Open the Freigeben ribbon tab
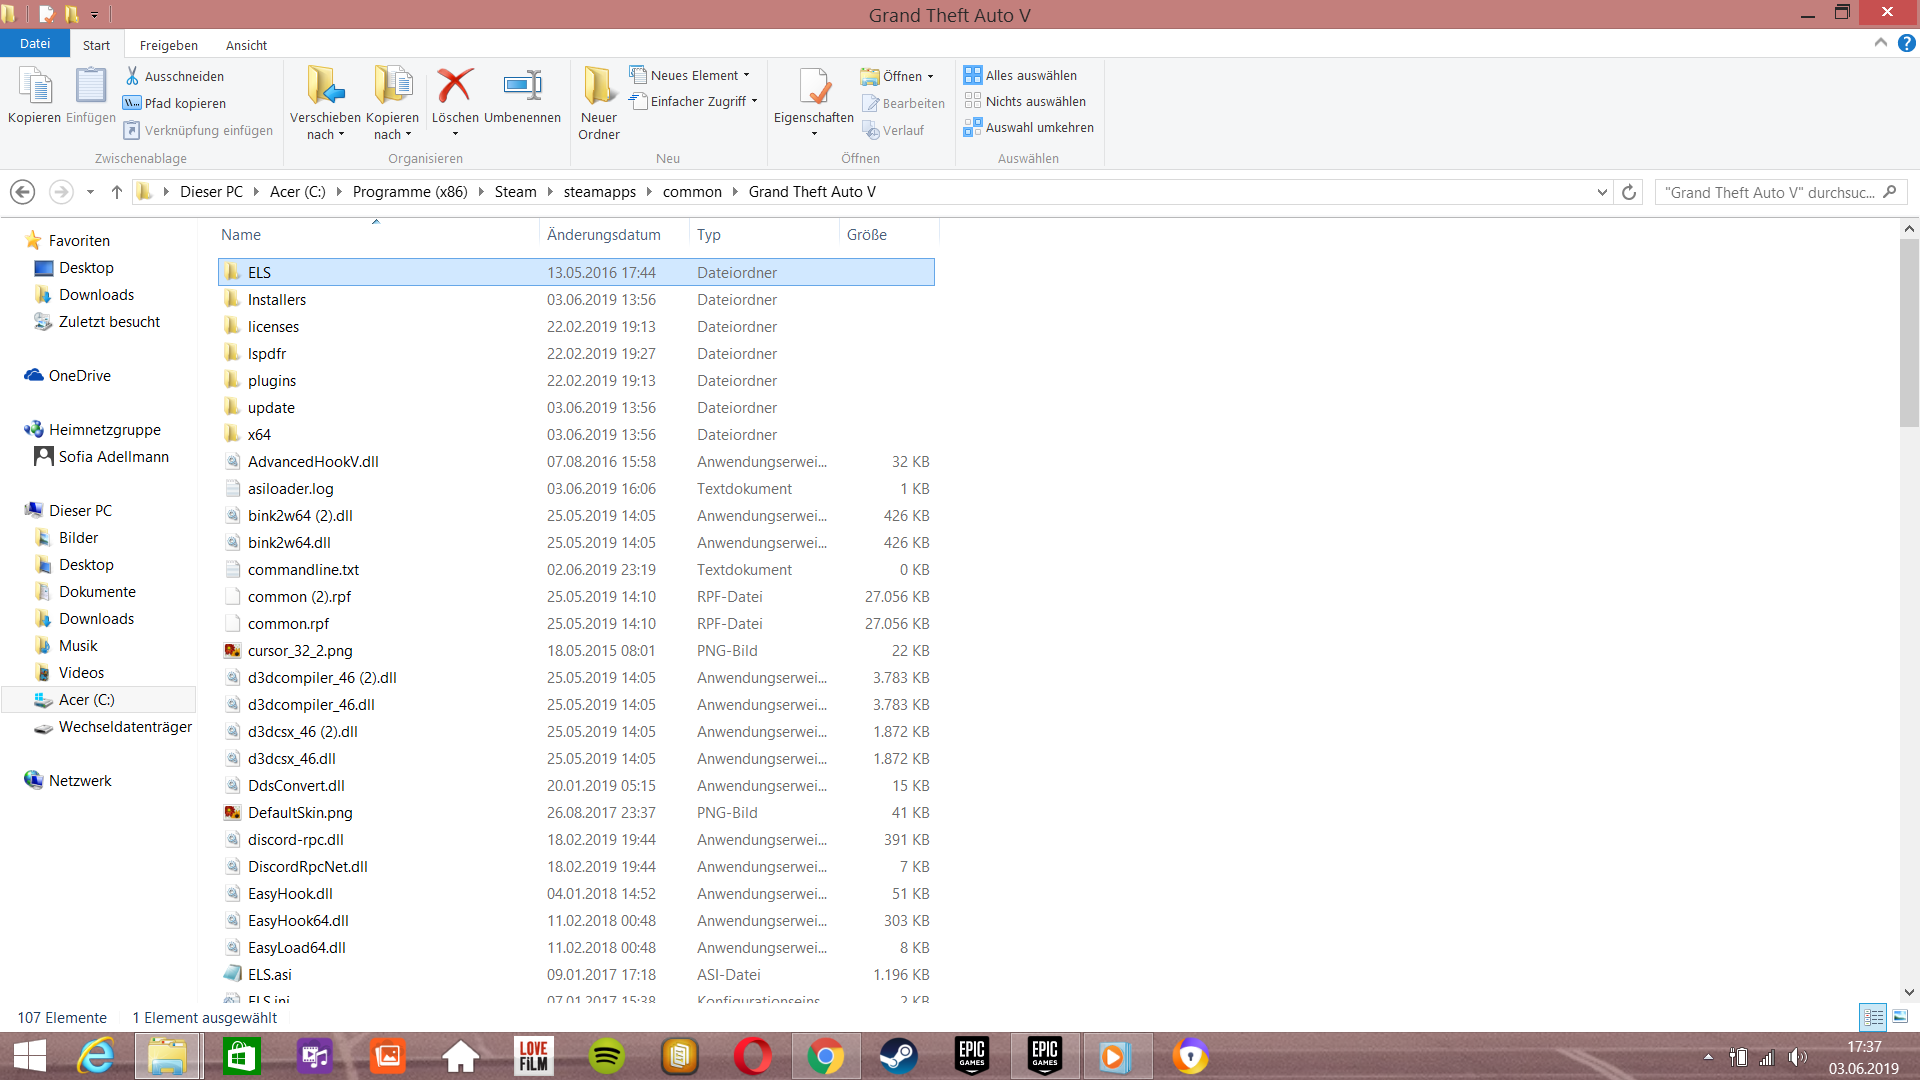Image resolution: width=1920 pixels, height=1080 pixels. 168,45
